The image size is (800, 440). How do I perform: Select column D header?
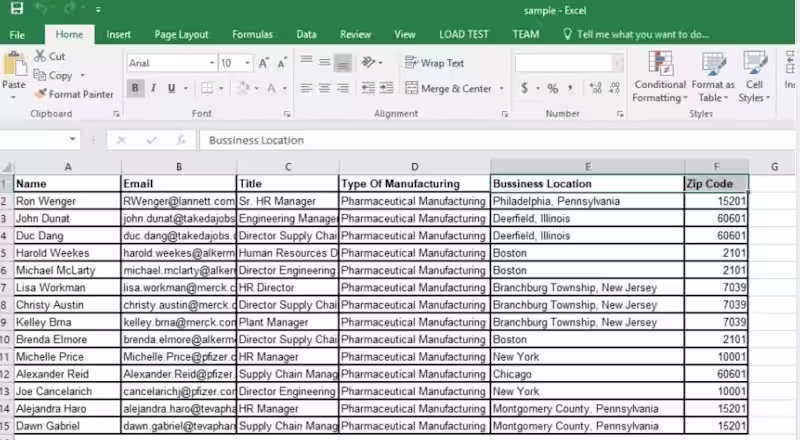(x=414, y=166)
